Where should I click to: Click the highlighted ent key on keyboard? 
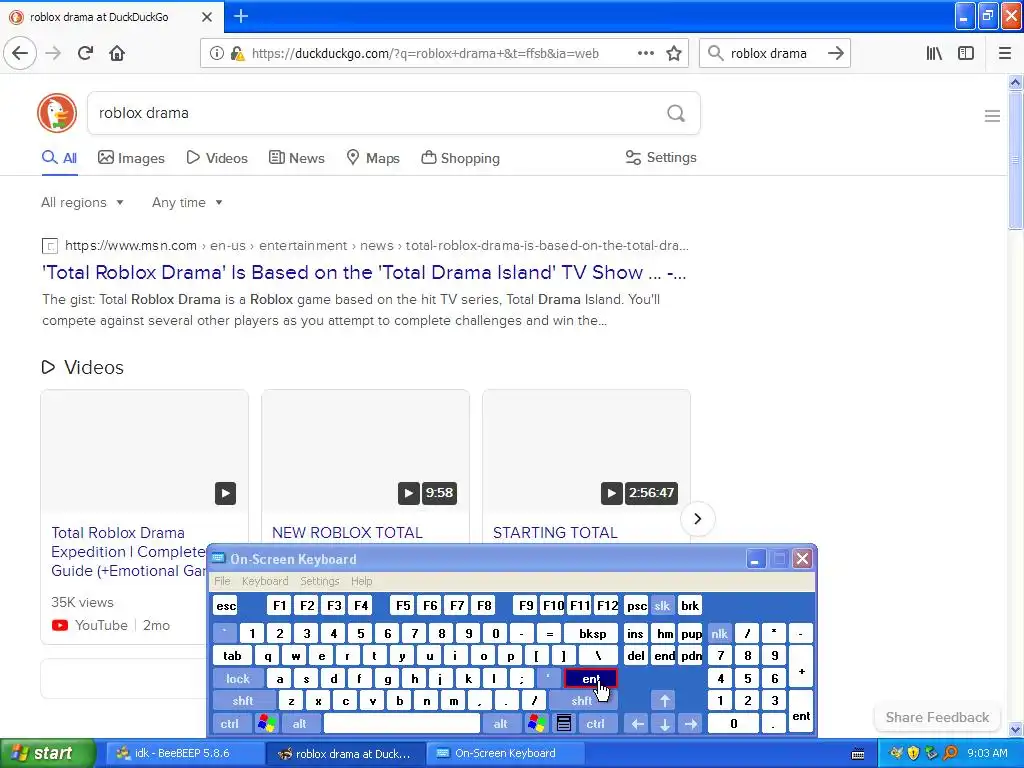pyautogui.click(x=590, y=679)
